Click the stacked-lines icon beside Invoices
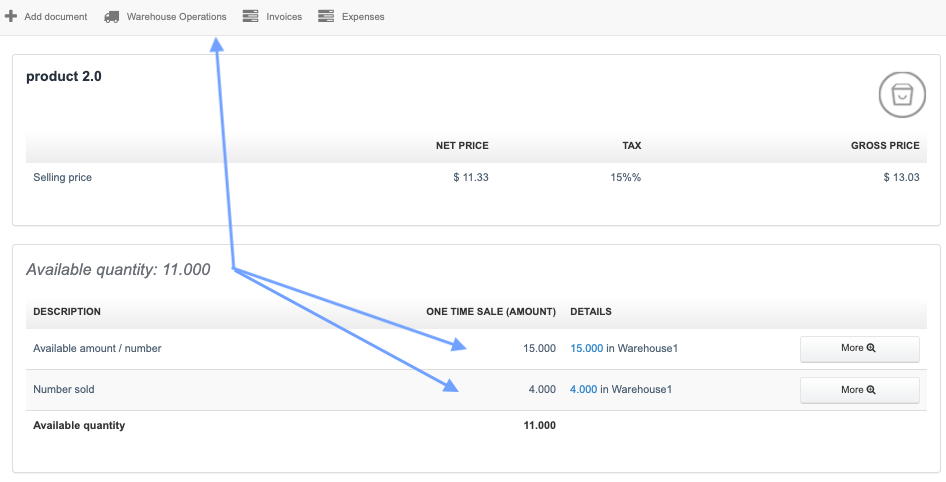This screenshot has width=946, height=482. (250, 17)
